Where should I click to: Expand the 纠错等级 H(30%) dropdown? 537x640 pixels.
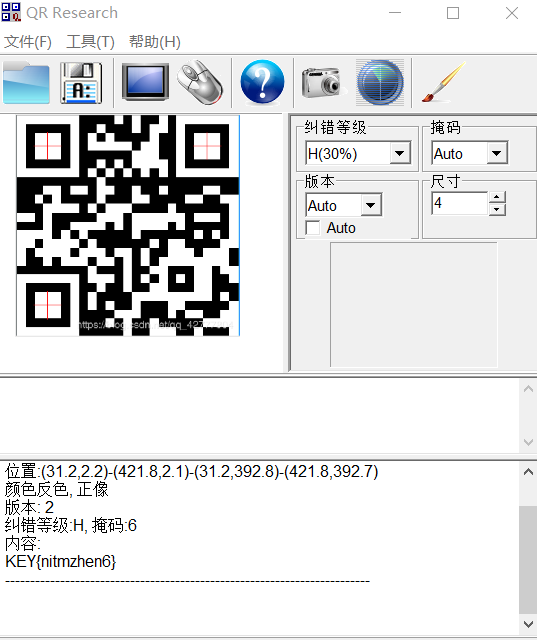(399, 153)
